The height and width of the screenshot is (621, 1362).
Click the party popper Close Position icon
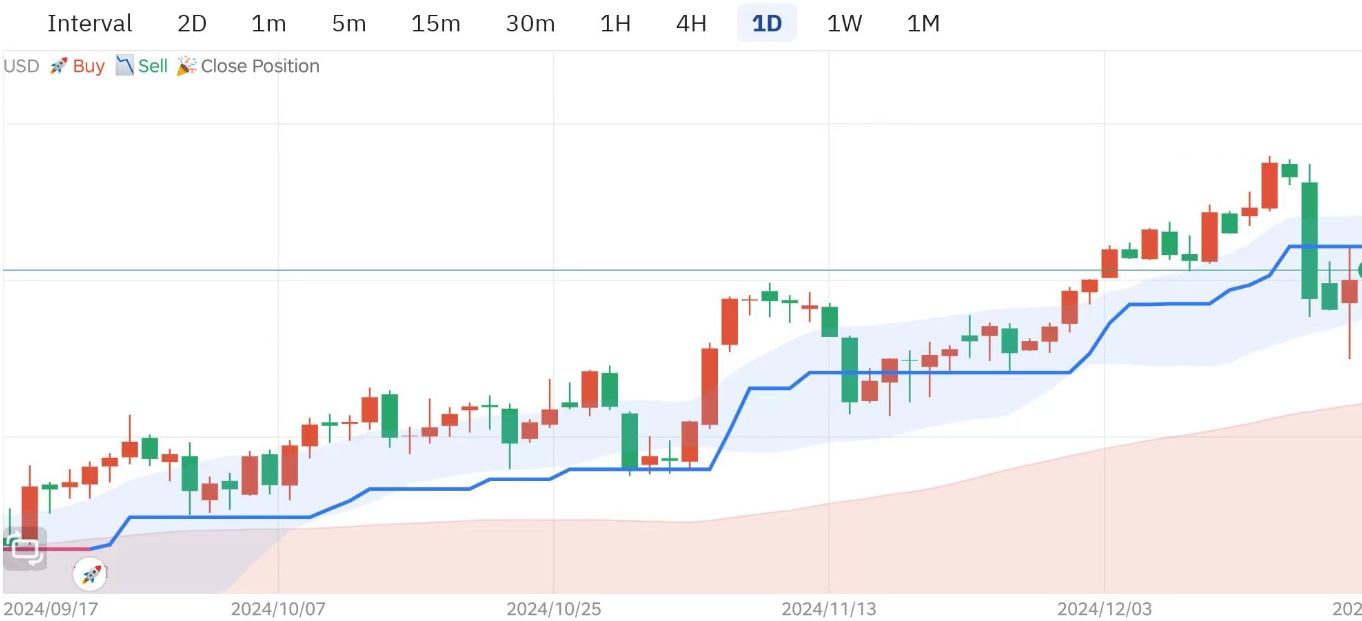(186, 66)
